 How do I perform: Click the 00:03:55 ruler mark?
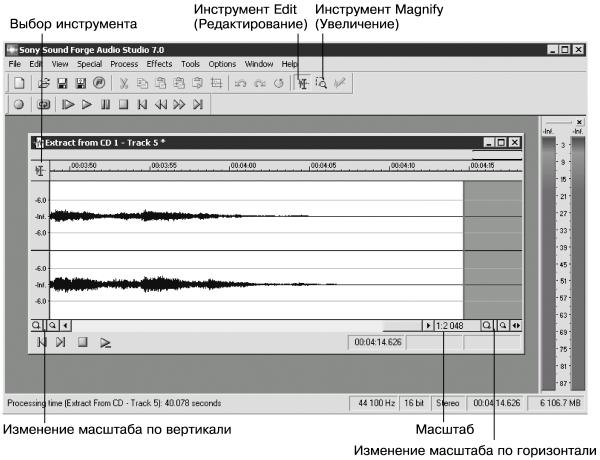(164, 166)
